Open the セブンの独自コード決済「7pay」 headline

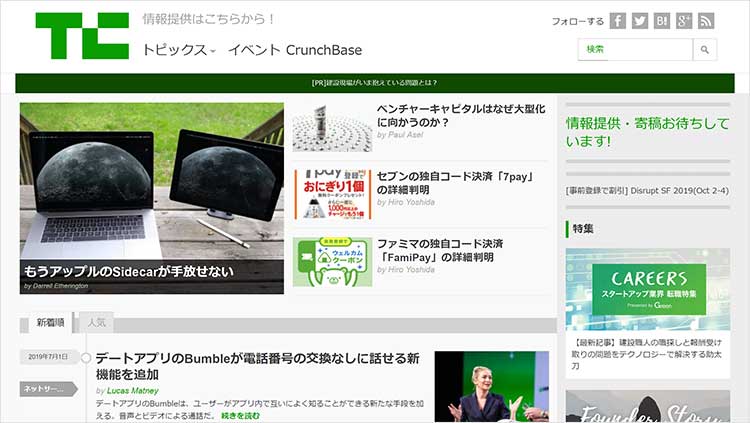pos(455,183)
